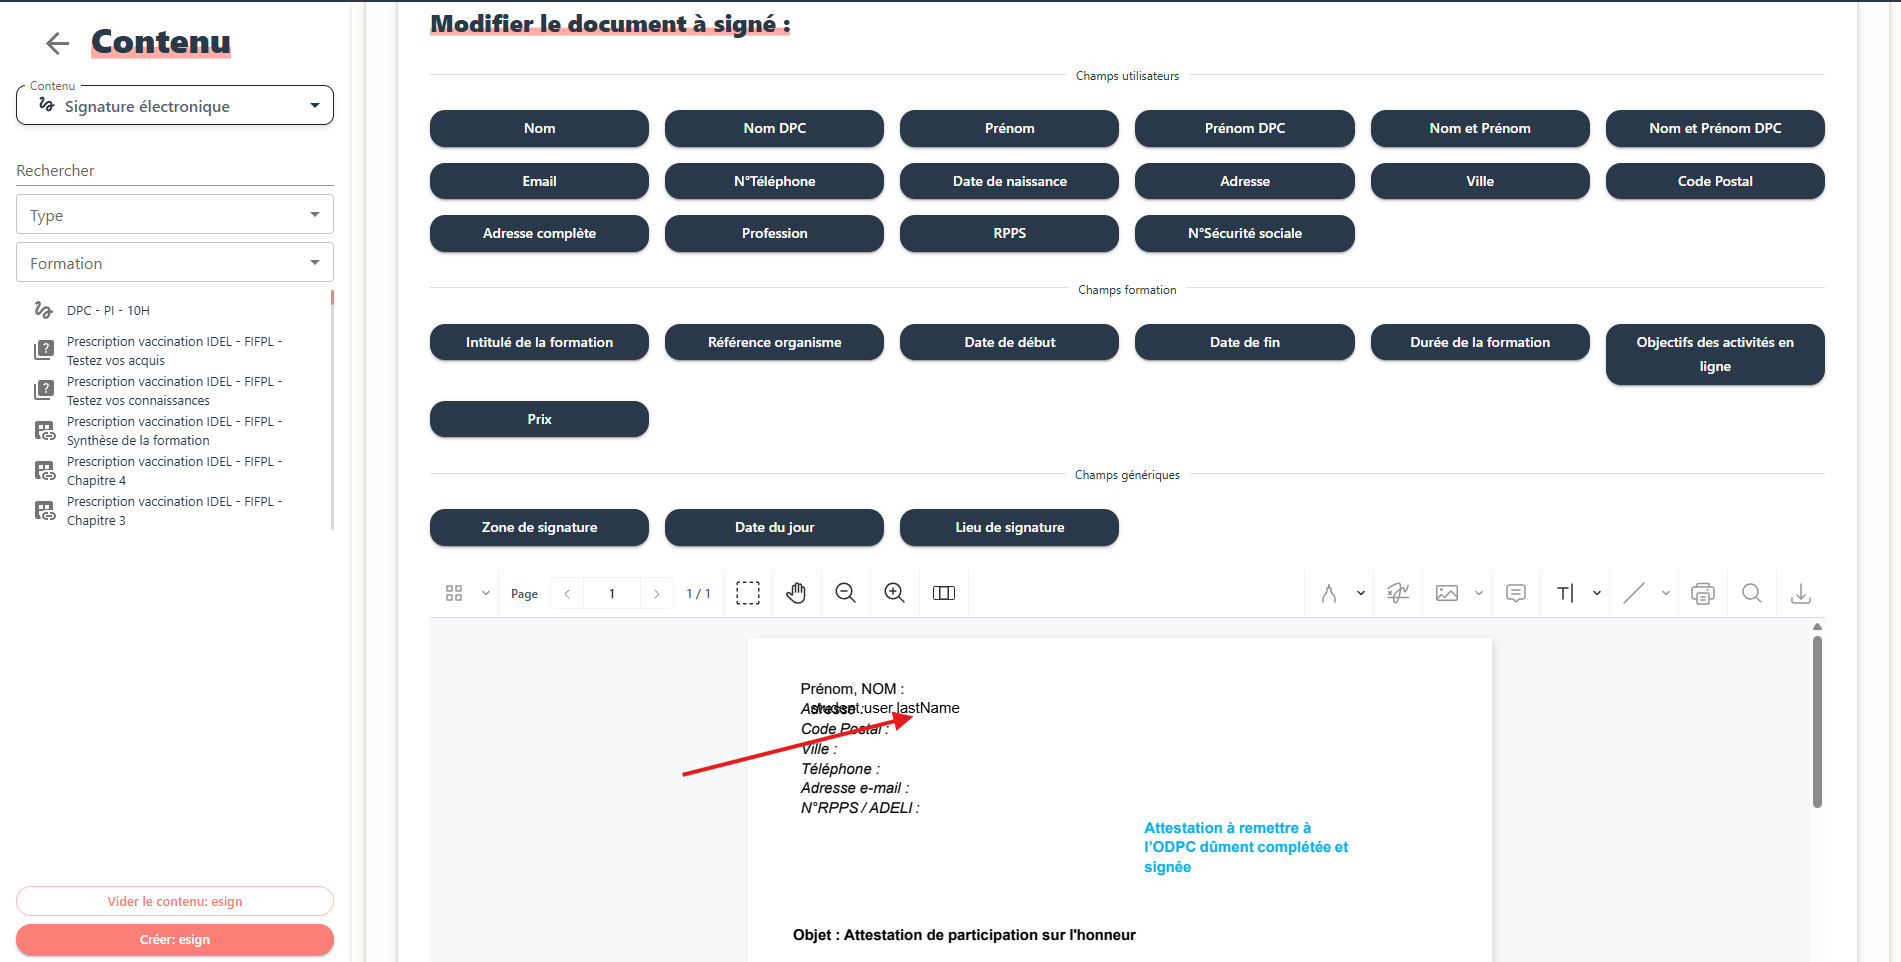Viewport: 1901px width, 962px height.
Task: Insert the RPPS field
Action: [x=1010, y=233]
